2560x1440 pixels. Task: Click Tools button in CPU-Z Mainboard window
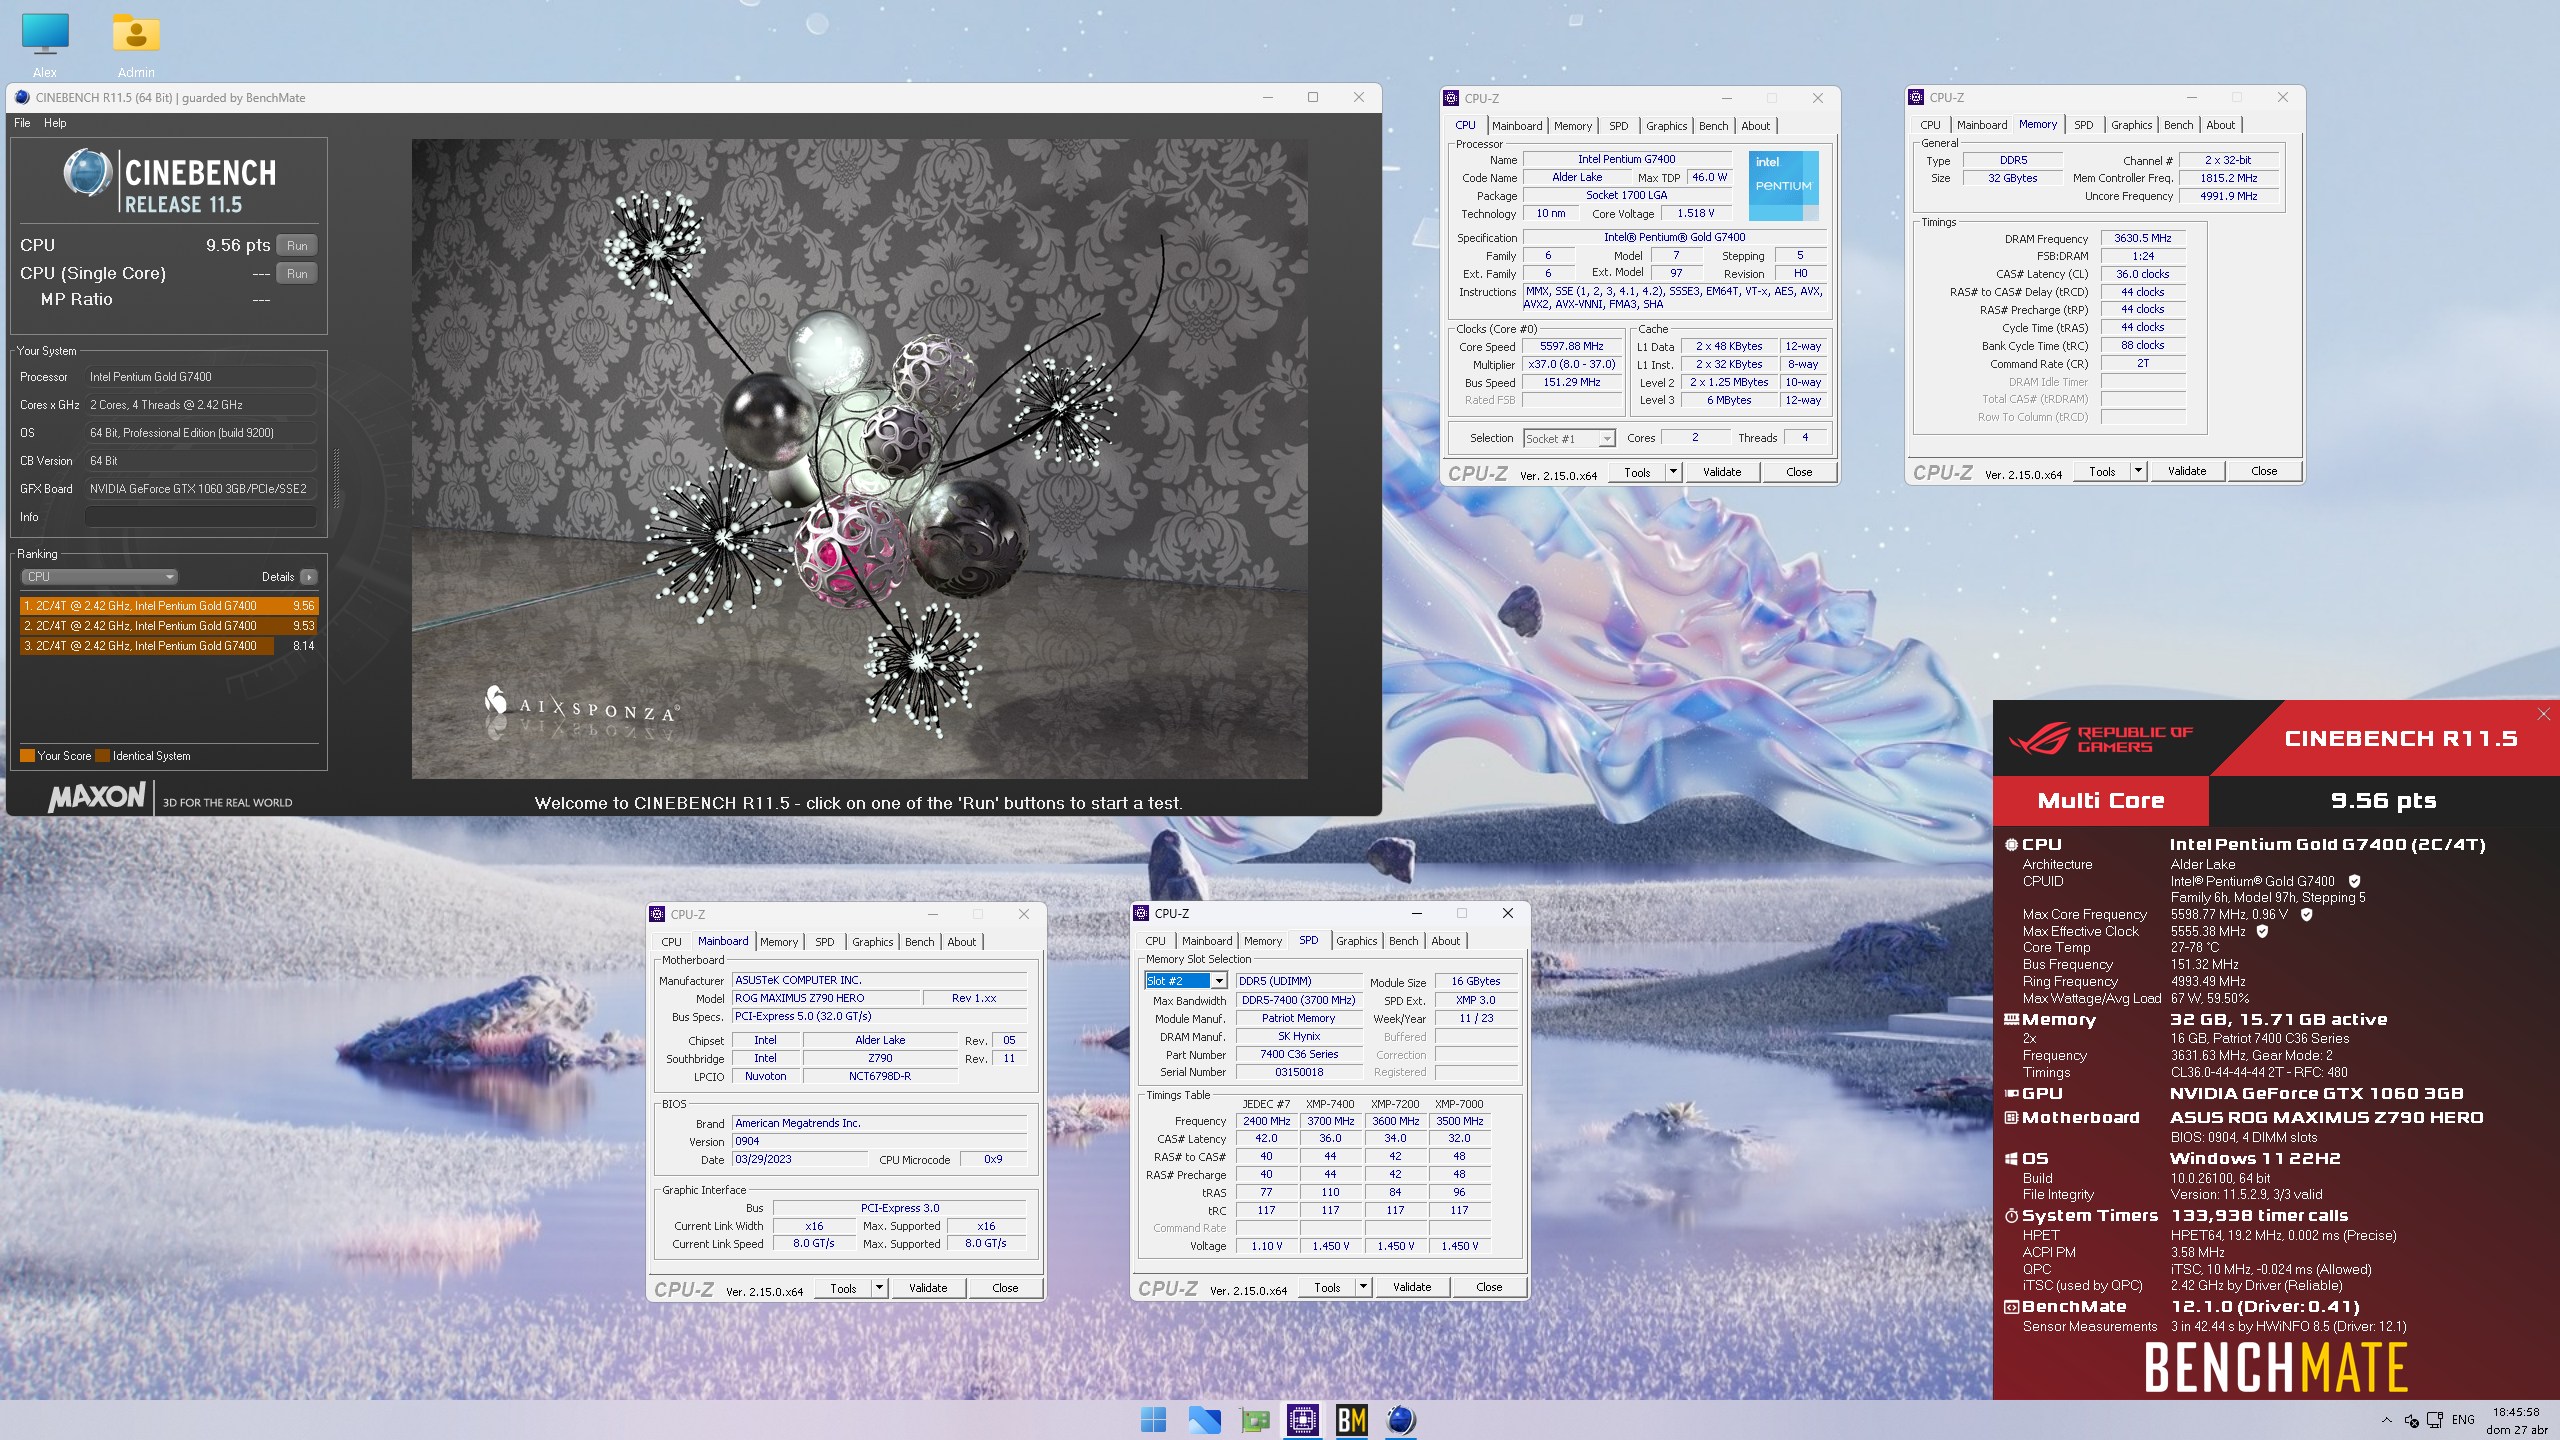click(x=843, y=1288)
